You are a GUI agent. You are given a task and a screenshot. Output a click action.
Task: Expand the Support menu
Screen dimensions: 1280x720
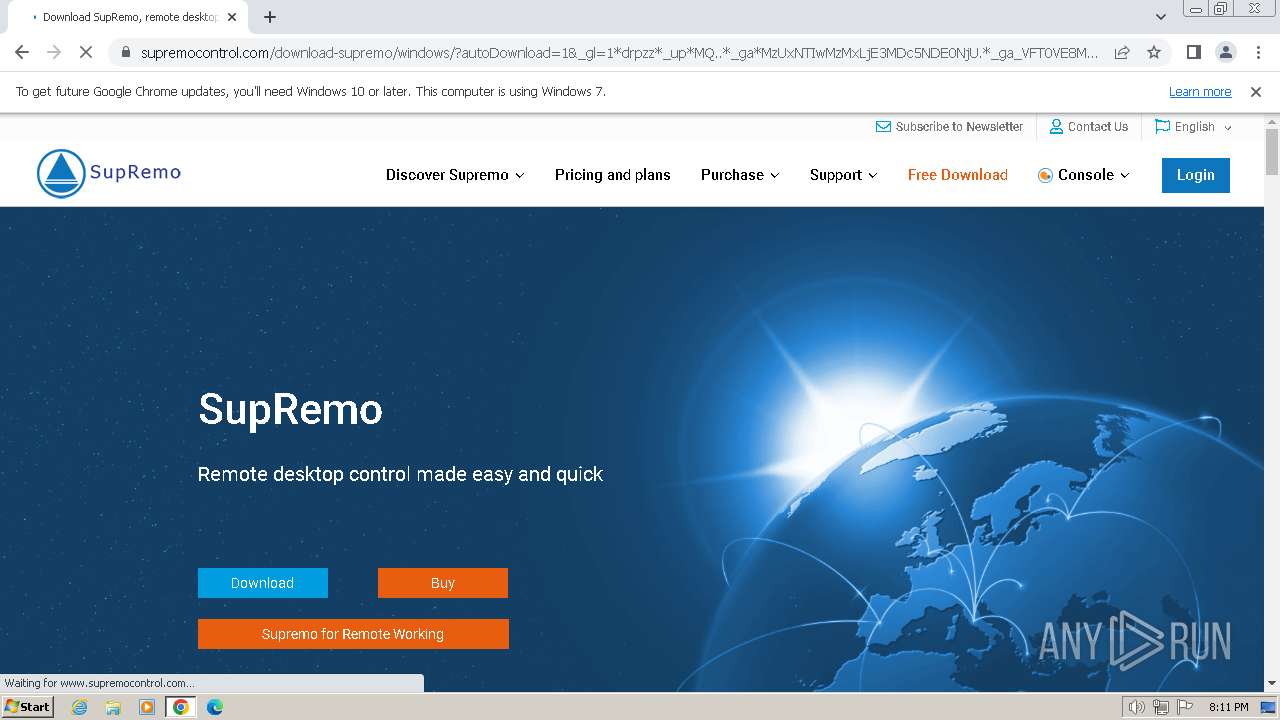843,175
